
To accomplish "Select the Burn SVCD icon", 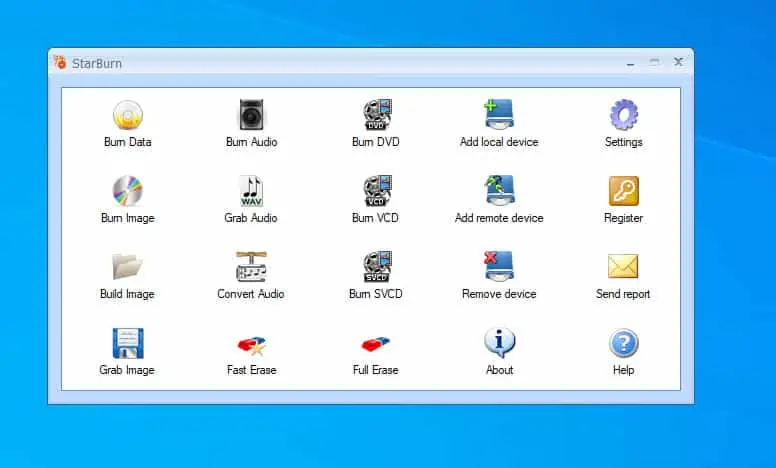I will tap(377, 267).
